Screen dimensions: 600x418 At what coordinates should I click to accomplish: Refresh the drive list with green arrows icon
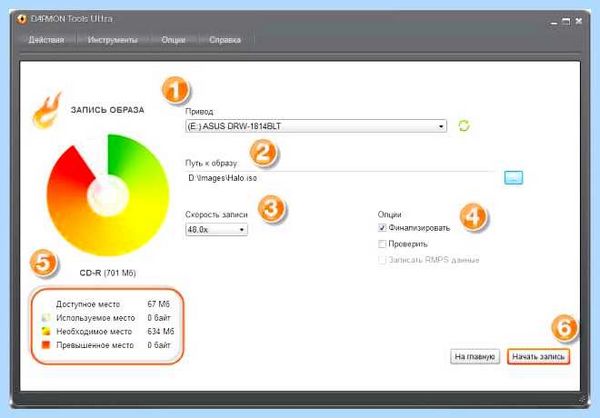(x=464, y=126)
